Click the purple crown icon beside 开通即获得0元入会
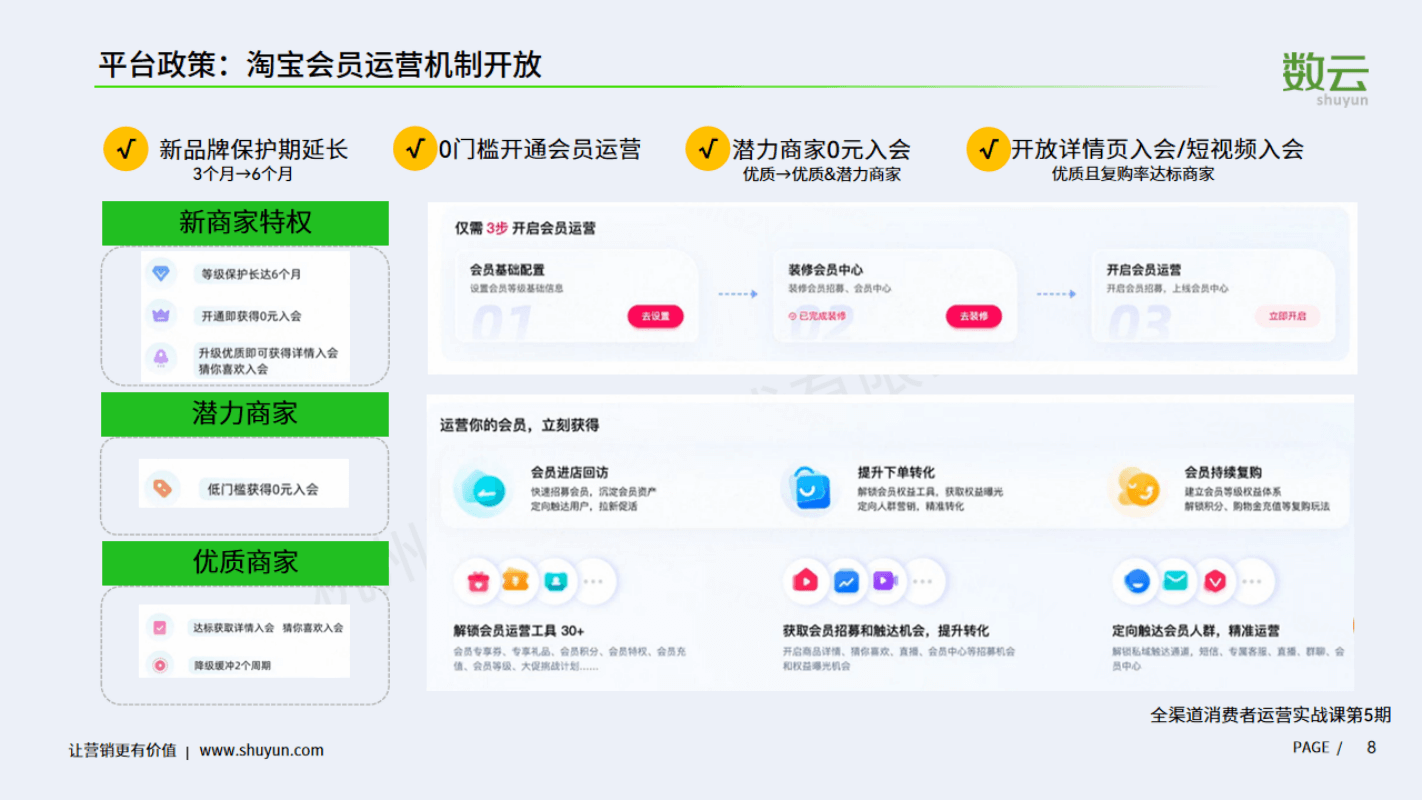This screenshot has width=1422, height=800. [x=161, y=315]
